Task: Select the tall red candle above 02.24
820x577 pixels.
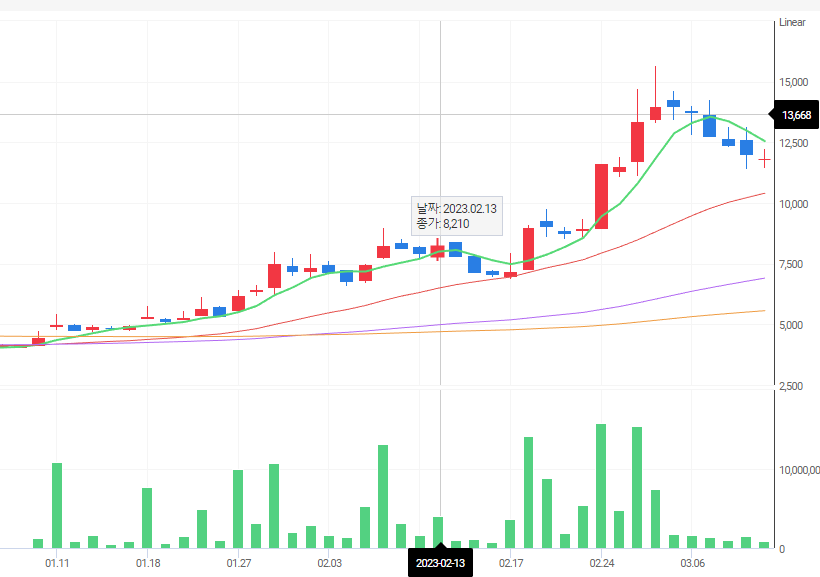Action: pos(601,196)
